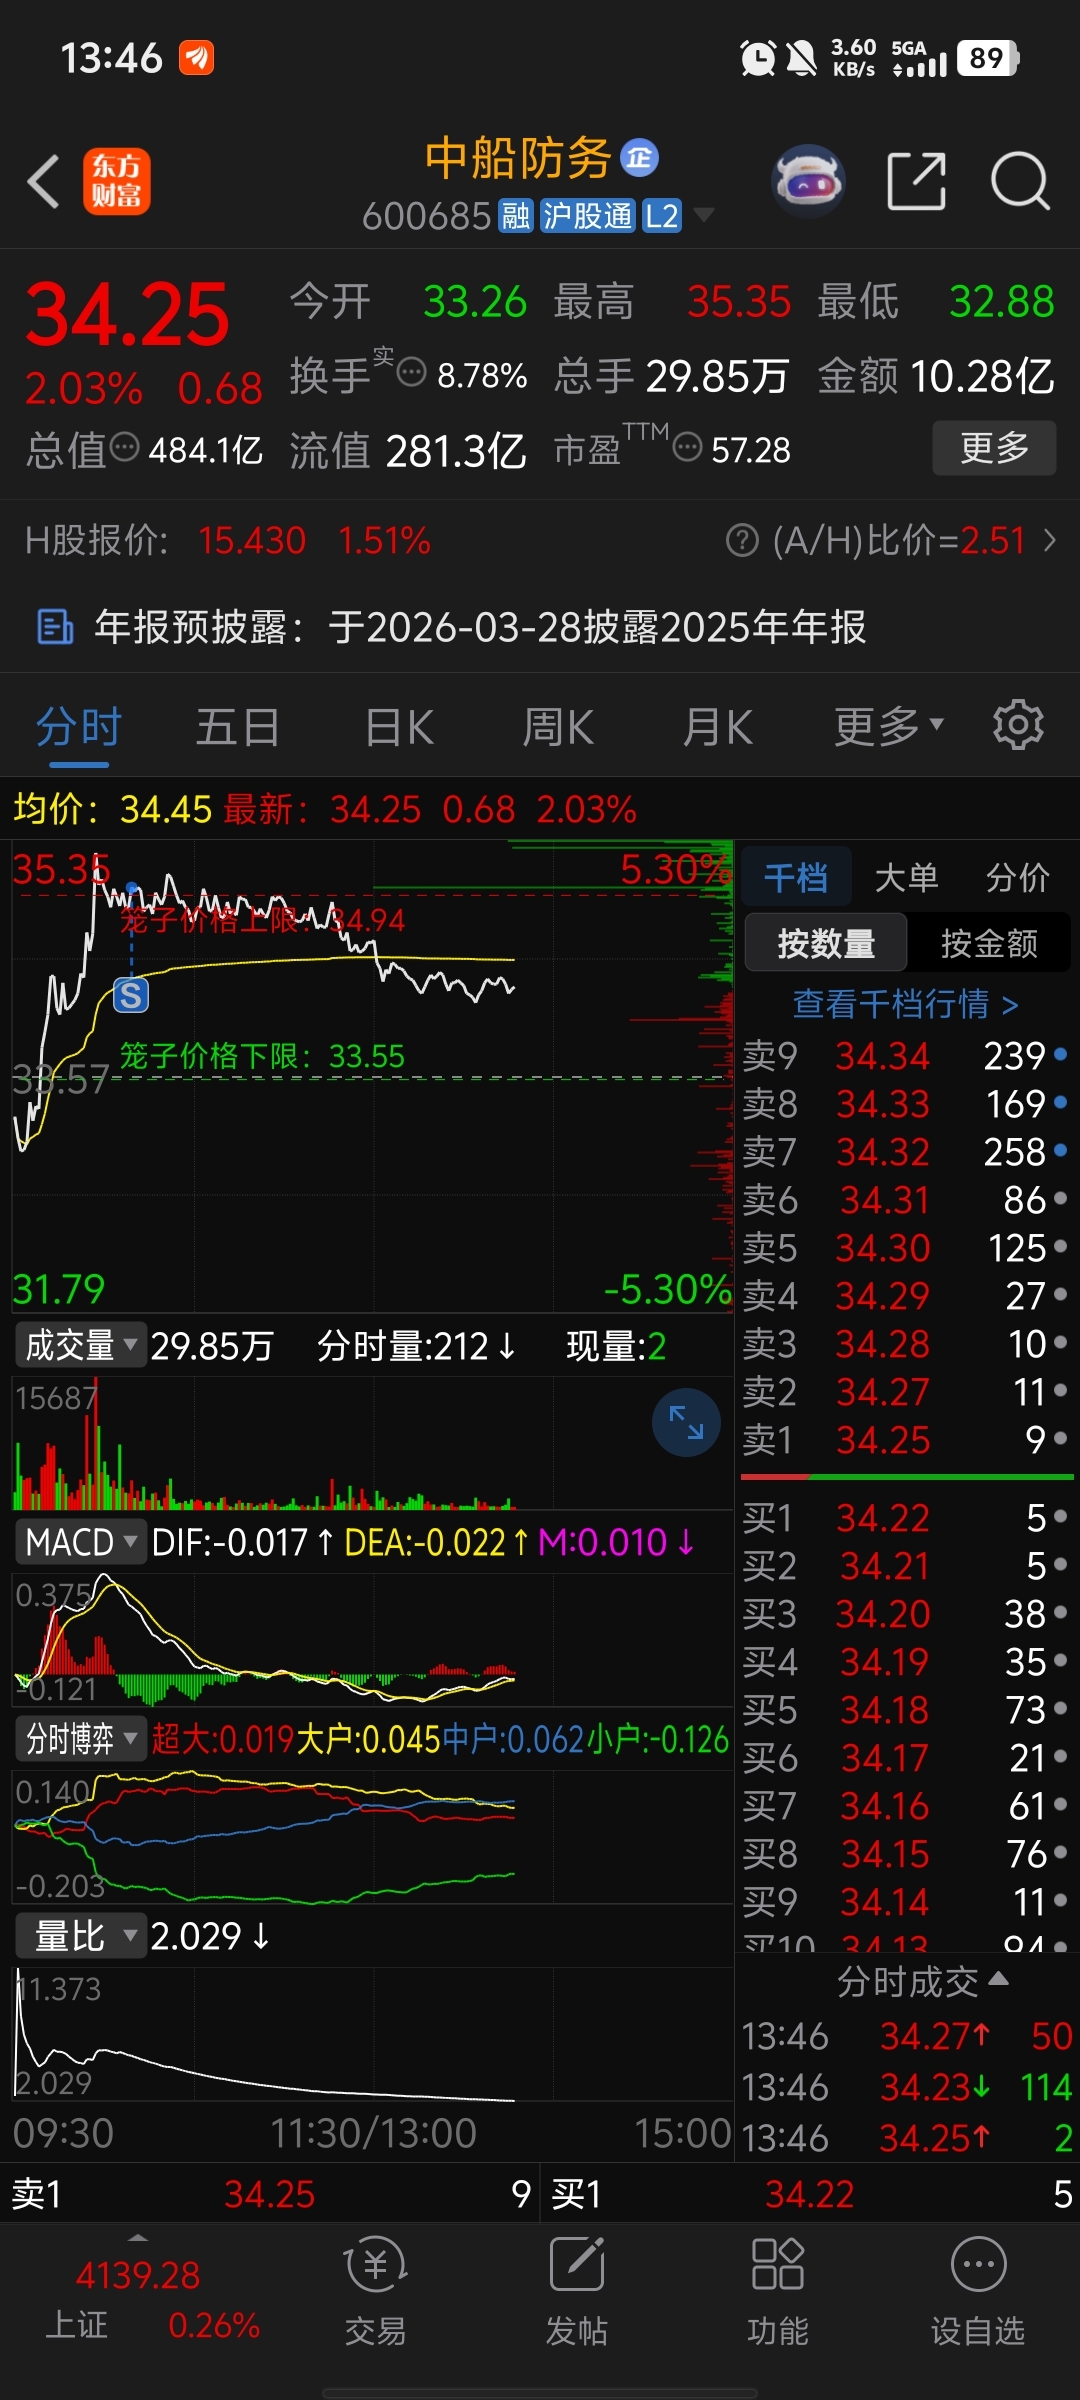The image size is (1080, 2400).
Task: Open 查看千档行情 link
Action: click(x=906, y=1003)
